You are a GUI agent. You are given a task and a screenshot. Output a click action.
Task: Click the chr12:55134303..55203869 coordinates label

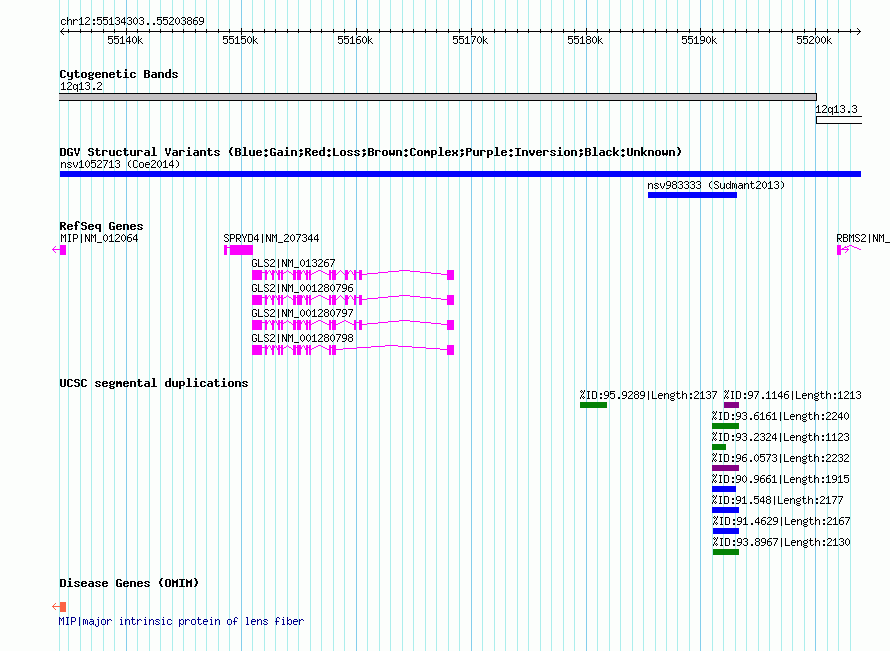[x=132, y=21]
